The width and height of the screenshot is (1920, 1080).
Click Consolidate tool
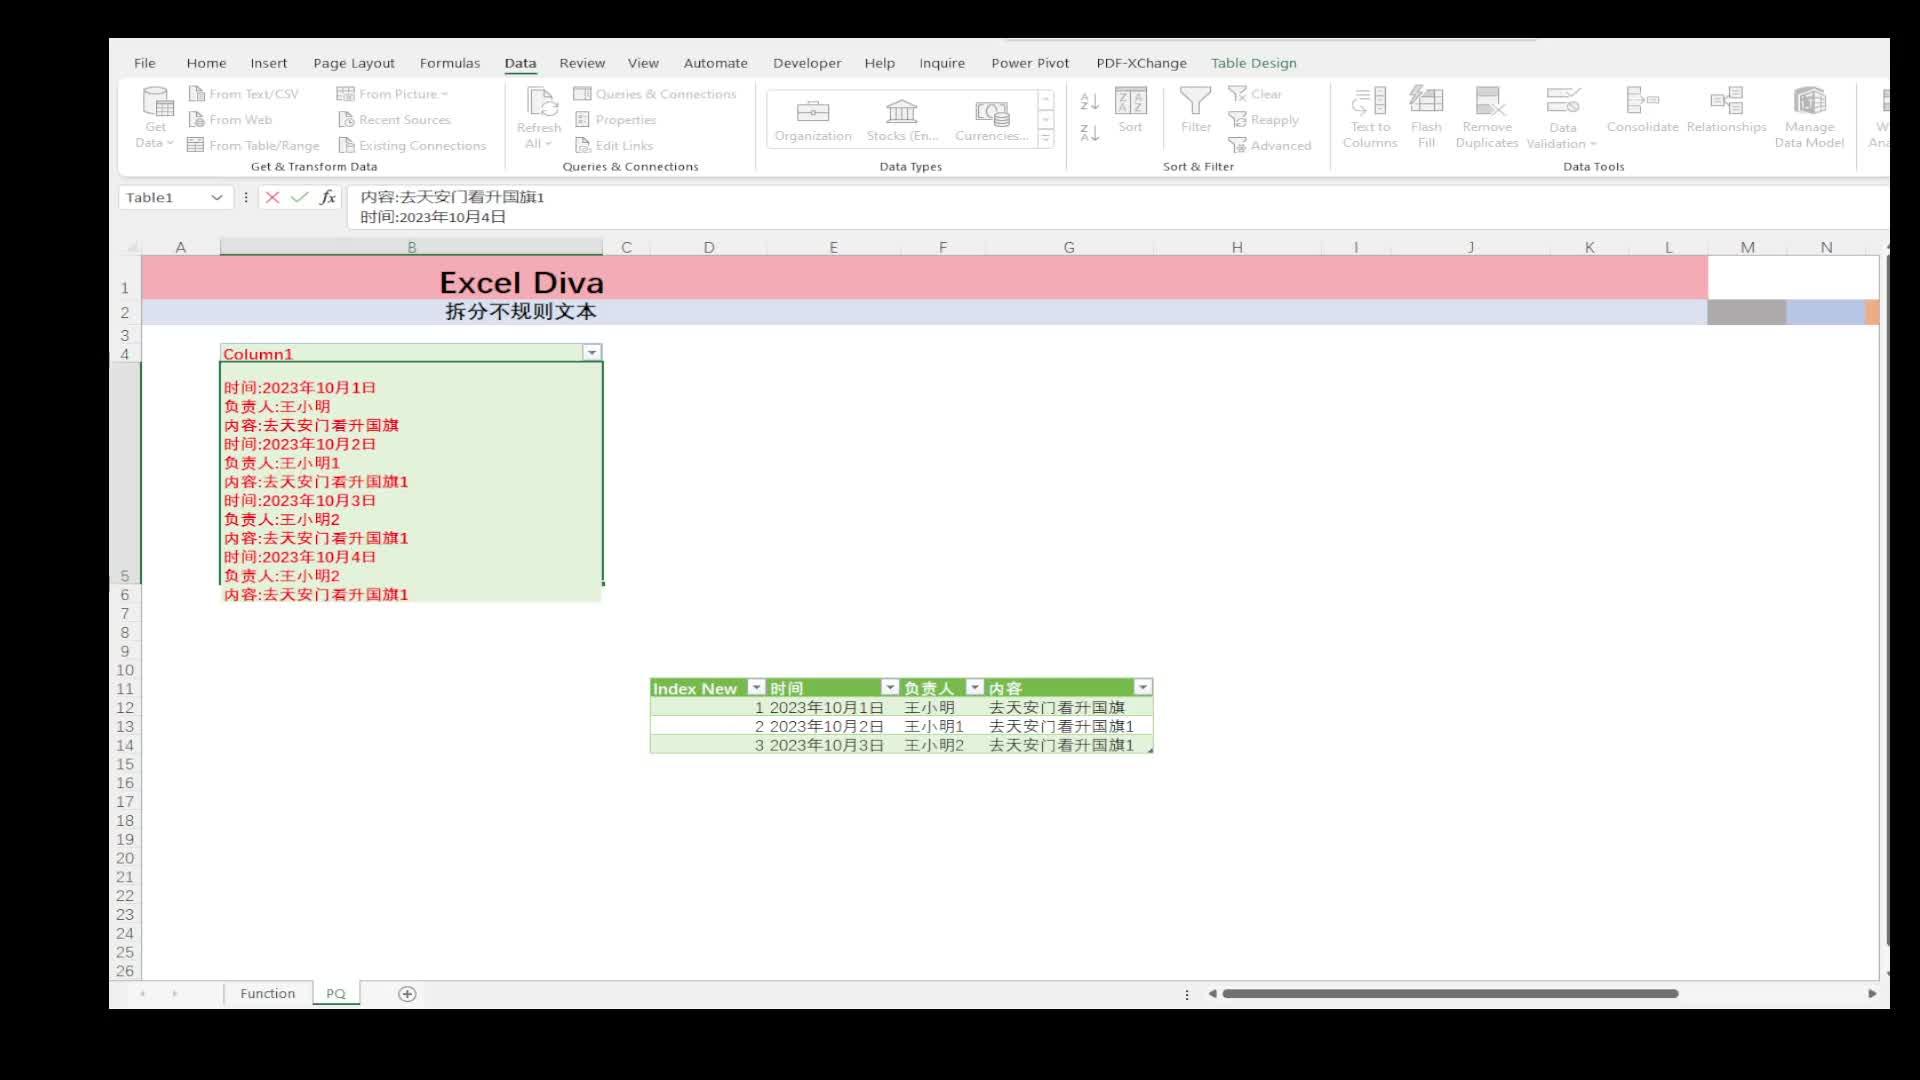tap(1642, 110)
